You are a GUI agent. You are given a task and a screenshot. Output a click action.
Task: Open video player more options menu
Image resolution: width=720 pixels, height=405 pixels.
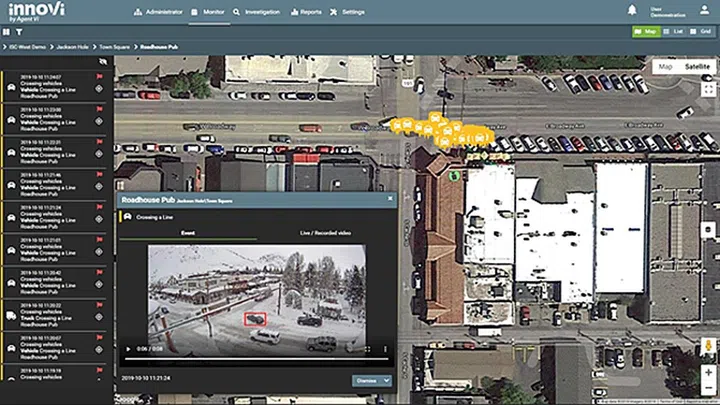pos(385,349)
